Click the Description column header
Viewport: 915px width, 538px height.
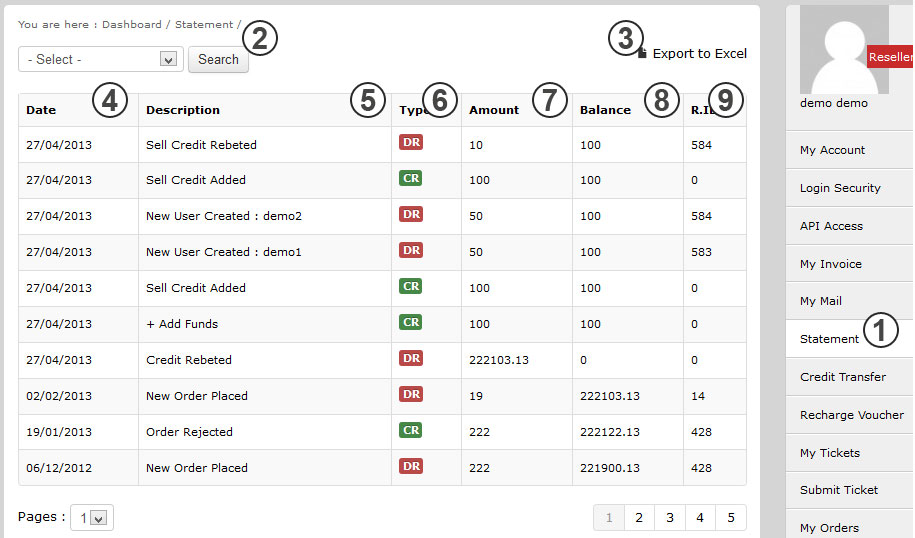[x=183, y=110]
